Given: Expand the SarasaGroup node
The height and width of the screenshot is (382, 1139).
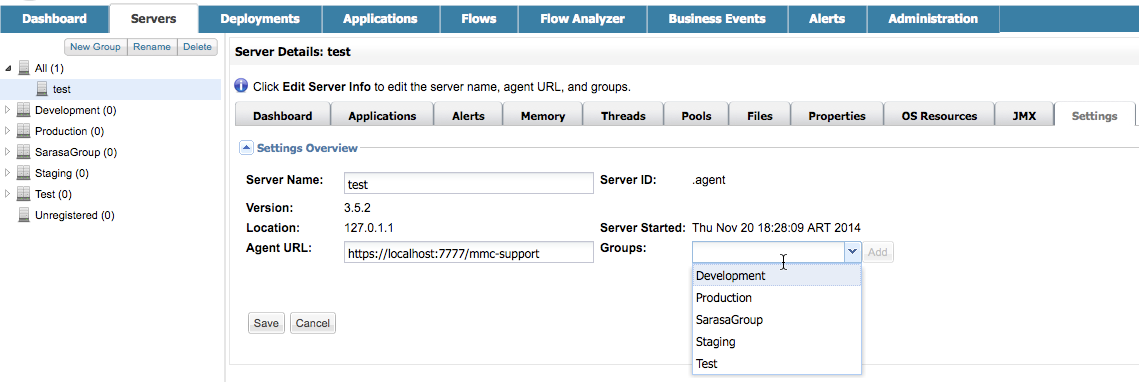Looking at the screenshot, I should 8,153.
